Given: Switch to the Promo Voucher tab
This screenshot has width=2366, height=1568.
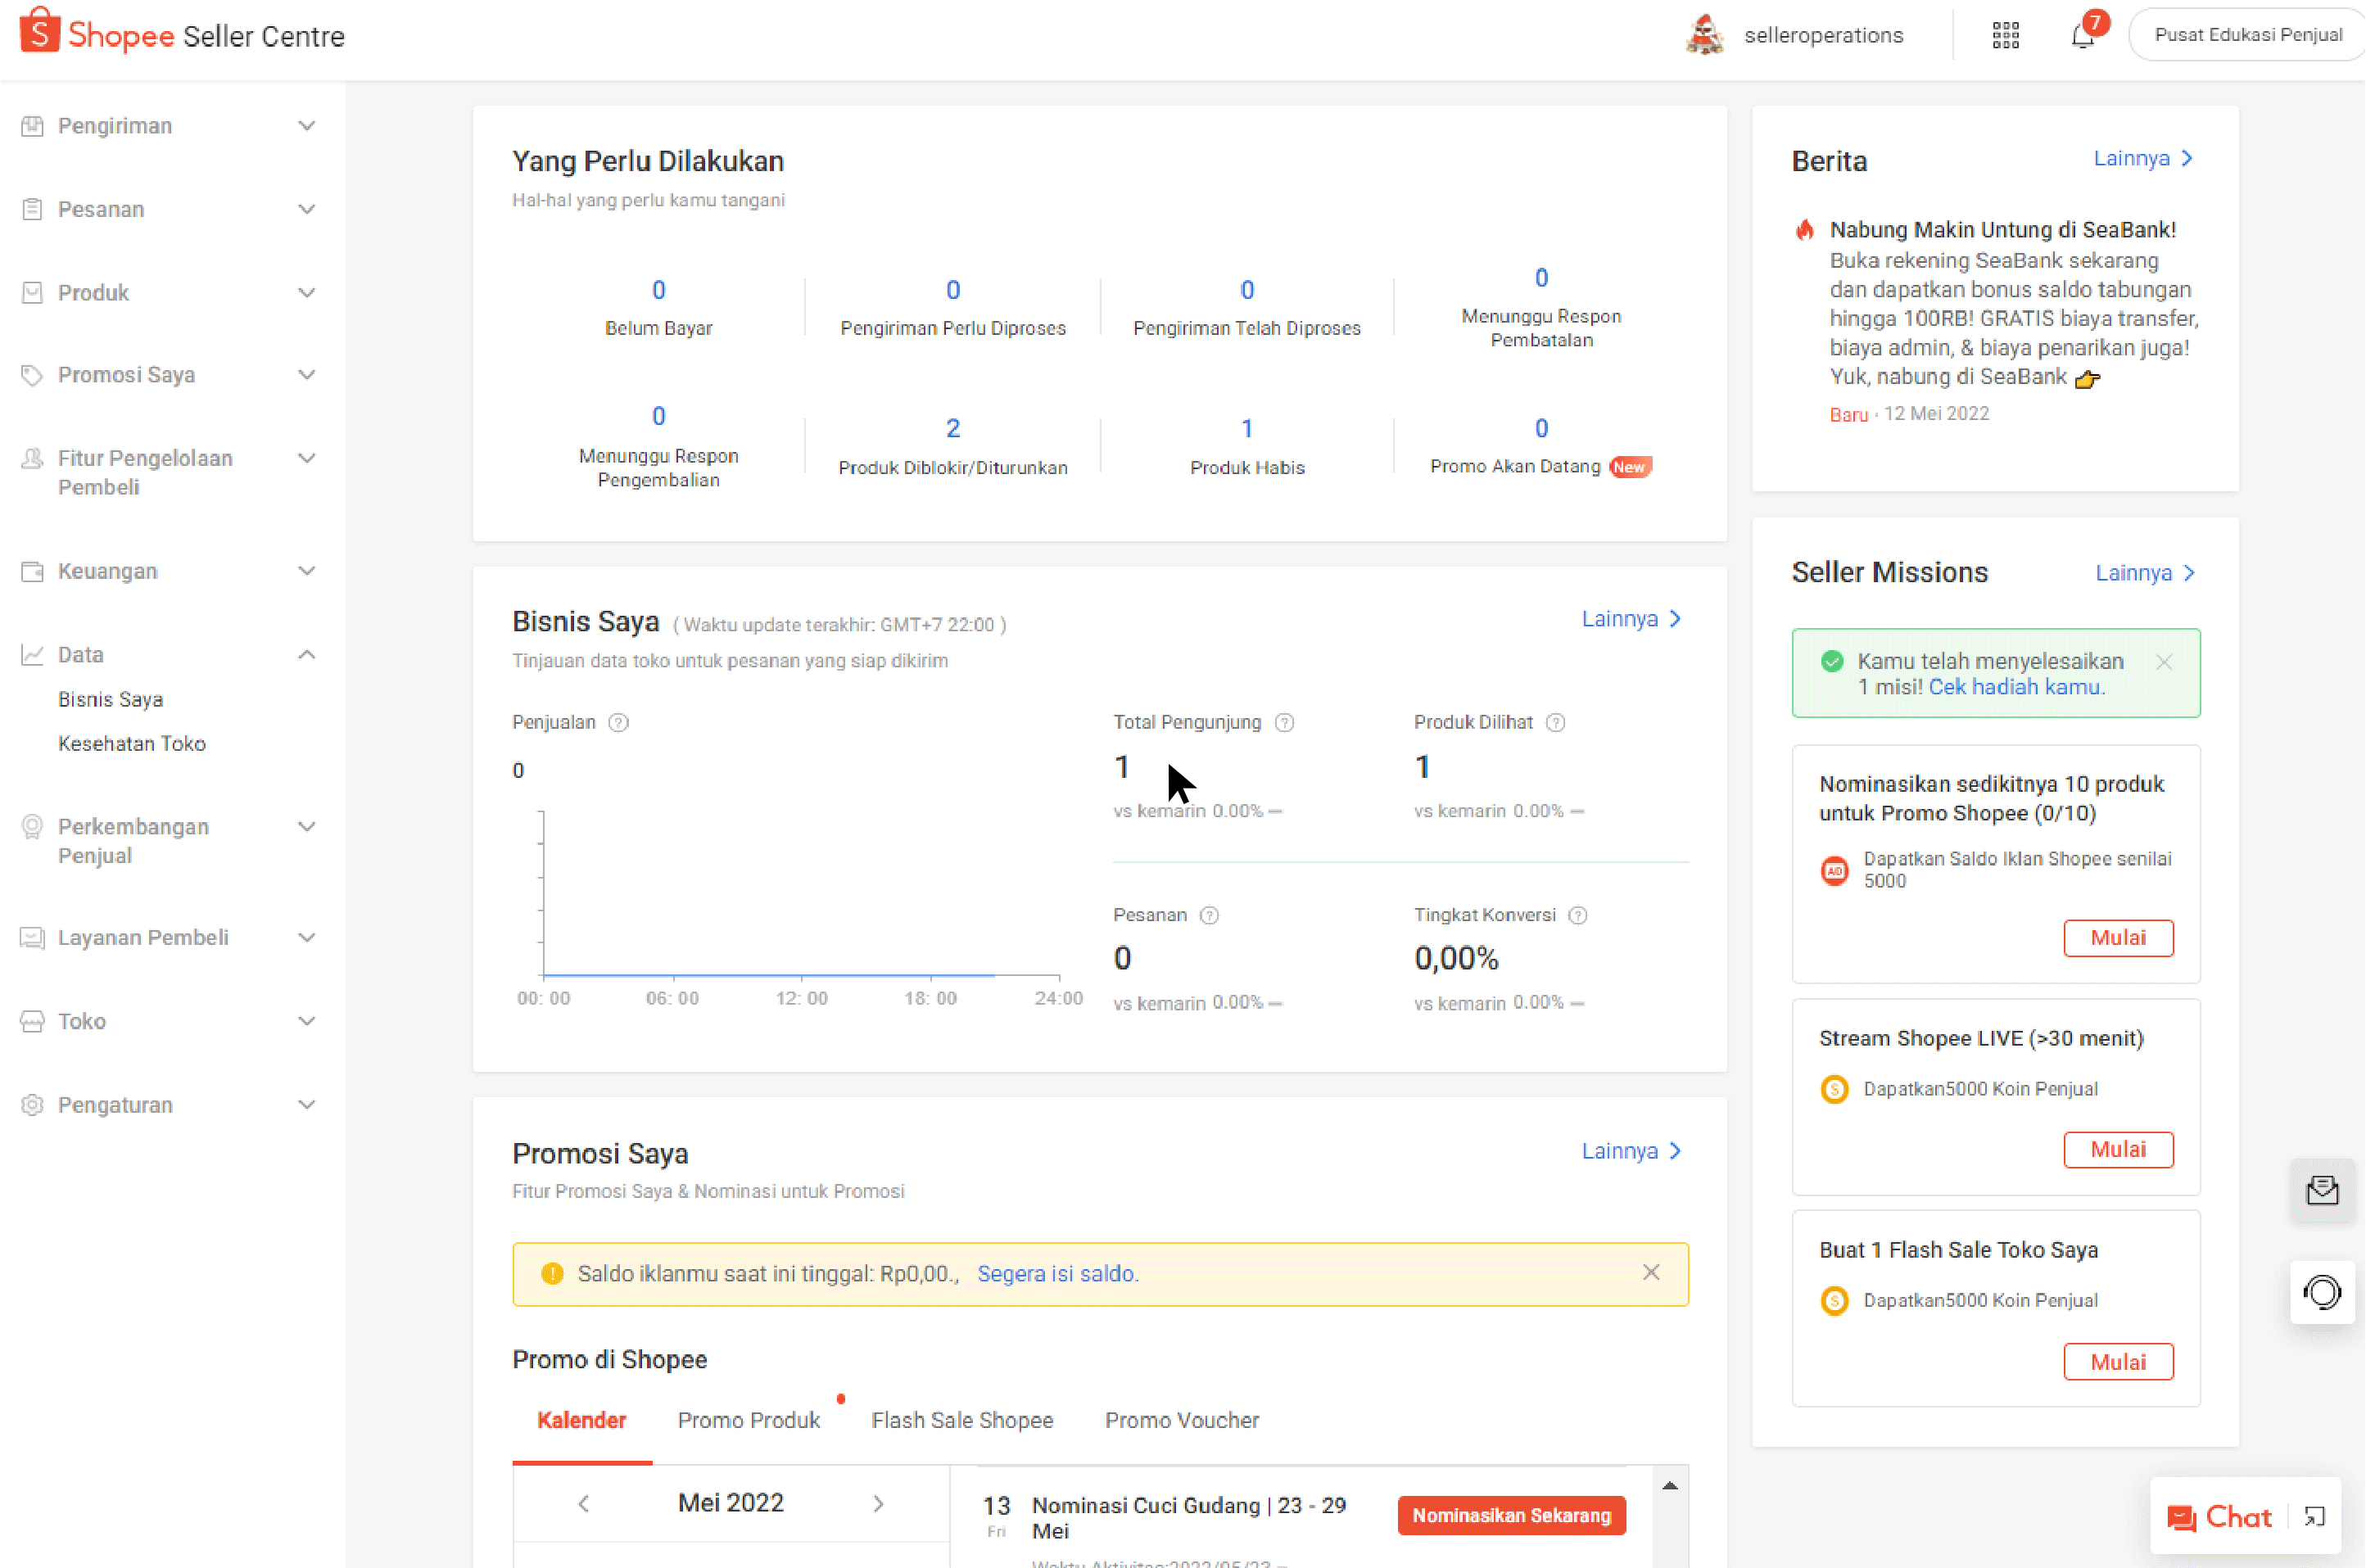Looking at the screenshot, I should pos(1181,1421).
